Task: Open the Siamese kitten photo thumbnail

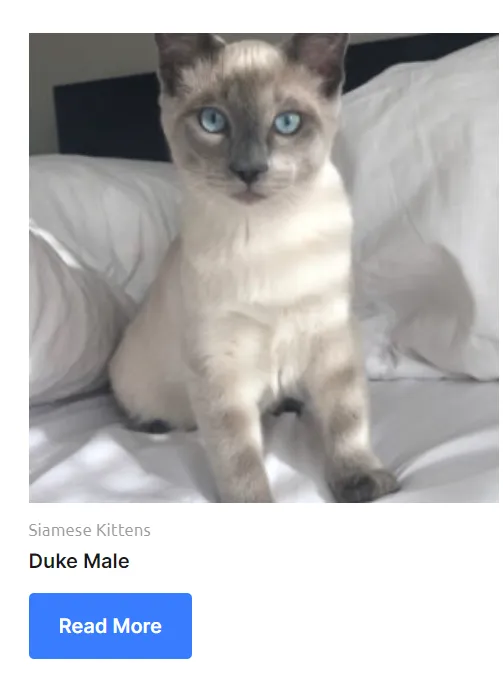Action: click(x=264, y=267)
